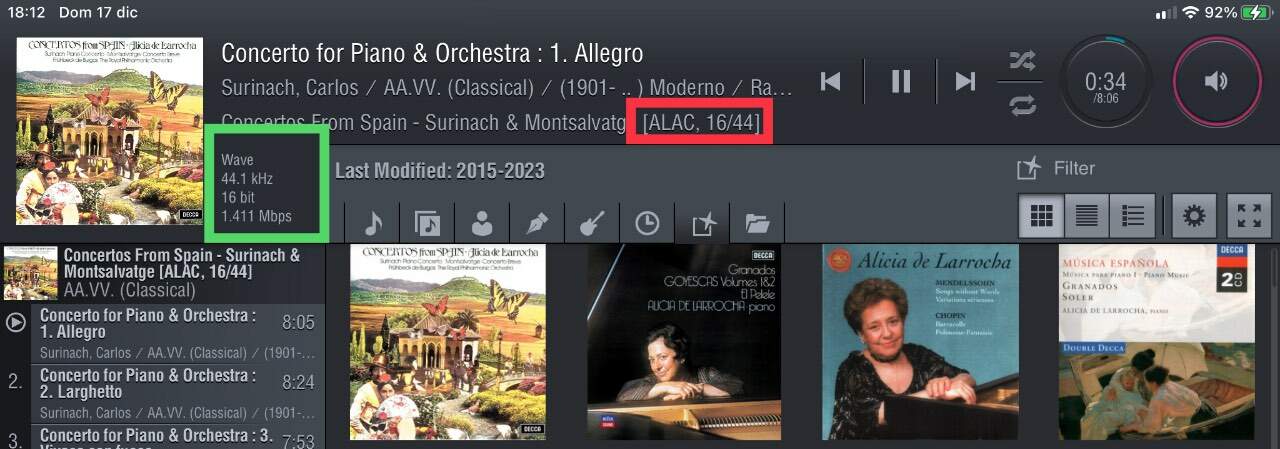The height and width of the screenshot is (449, 1280).
Task: Browse by composer pen nib icon
Action: click(538, 222)
